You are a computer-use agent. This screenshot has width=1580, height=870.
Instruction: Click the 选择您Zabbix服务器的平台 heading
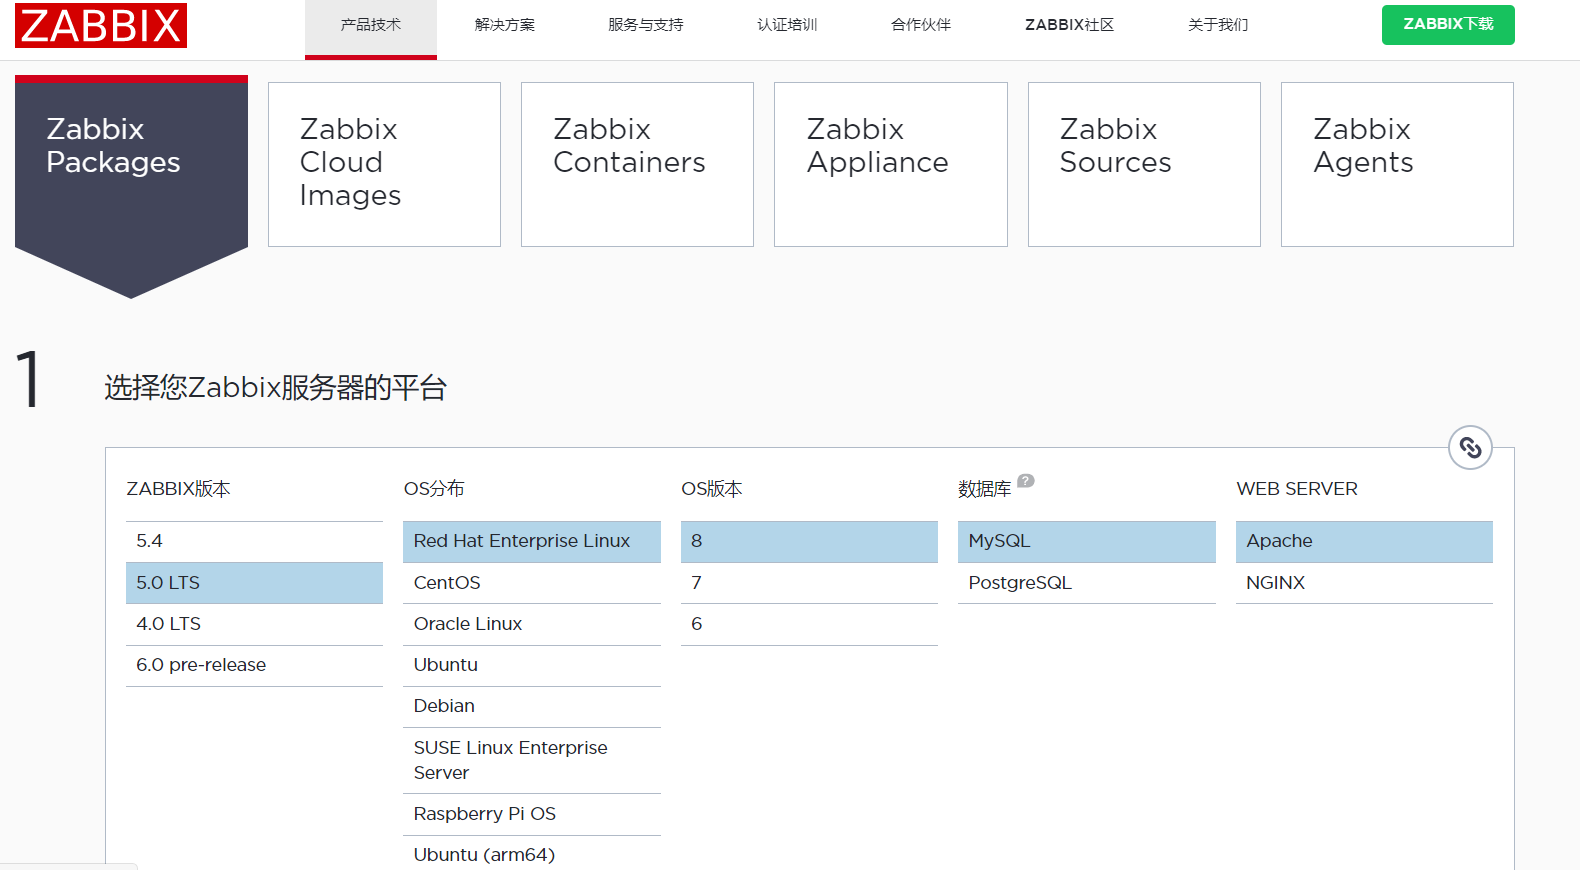(x=275, y=387)
